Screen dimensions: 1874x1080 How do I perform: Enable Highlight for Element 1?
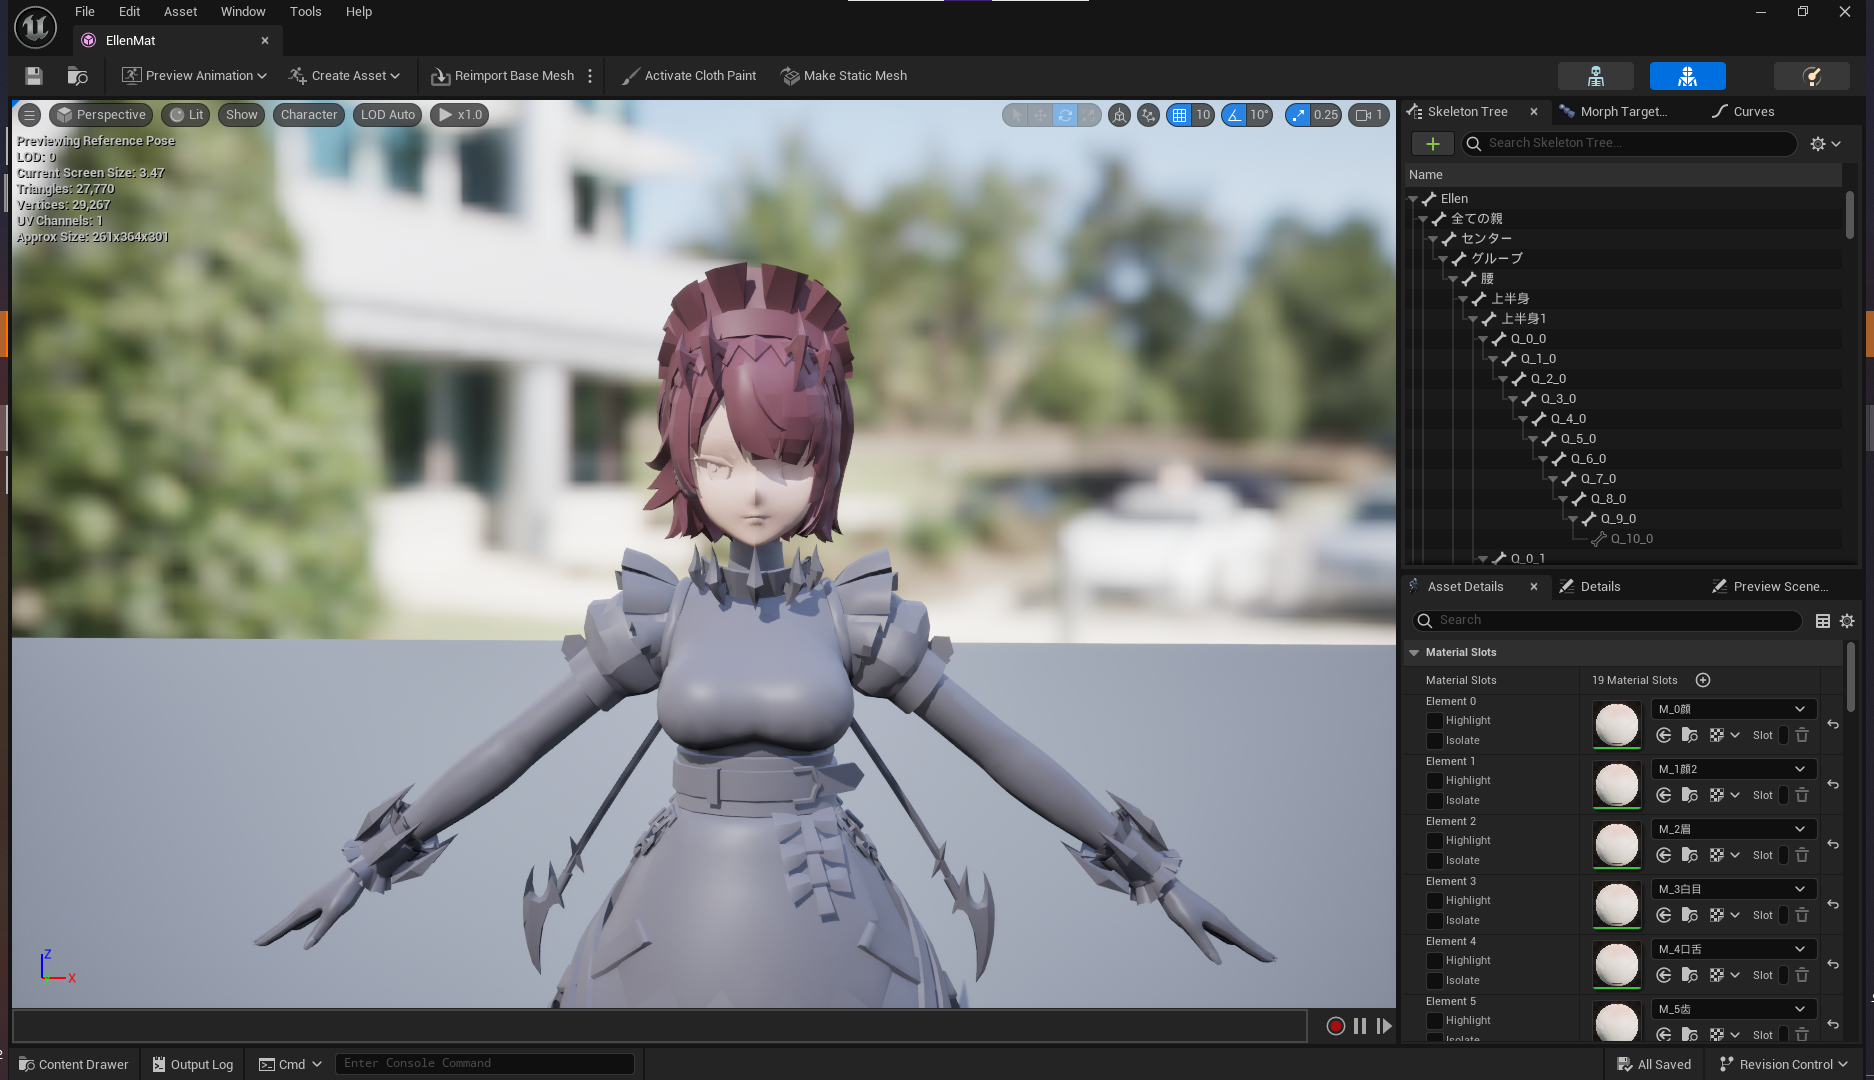click(x=1435, y=781)
